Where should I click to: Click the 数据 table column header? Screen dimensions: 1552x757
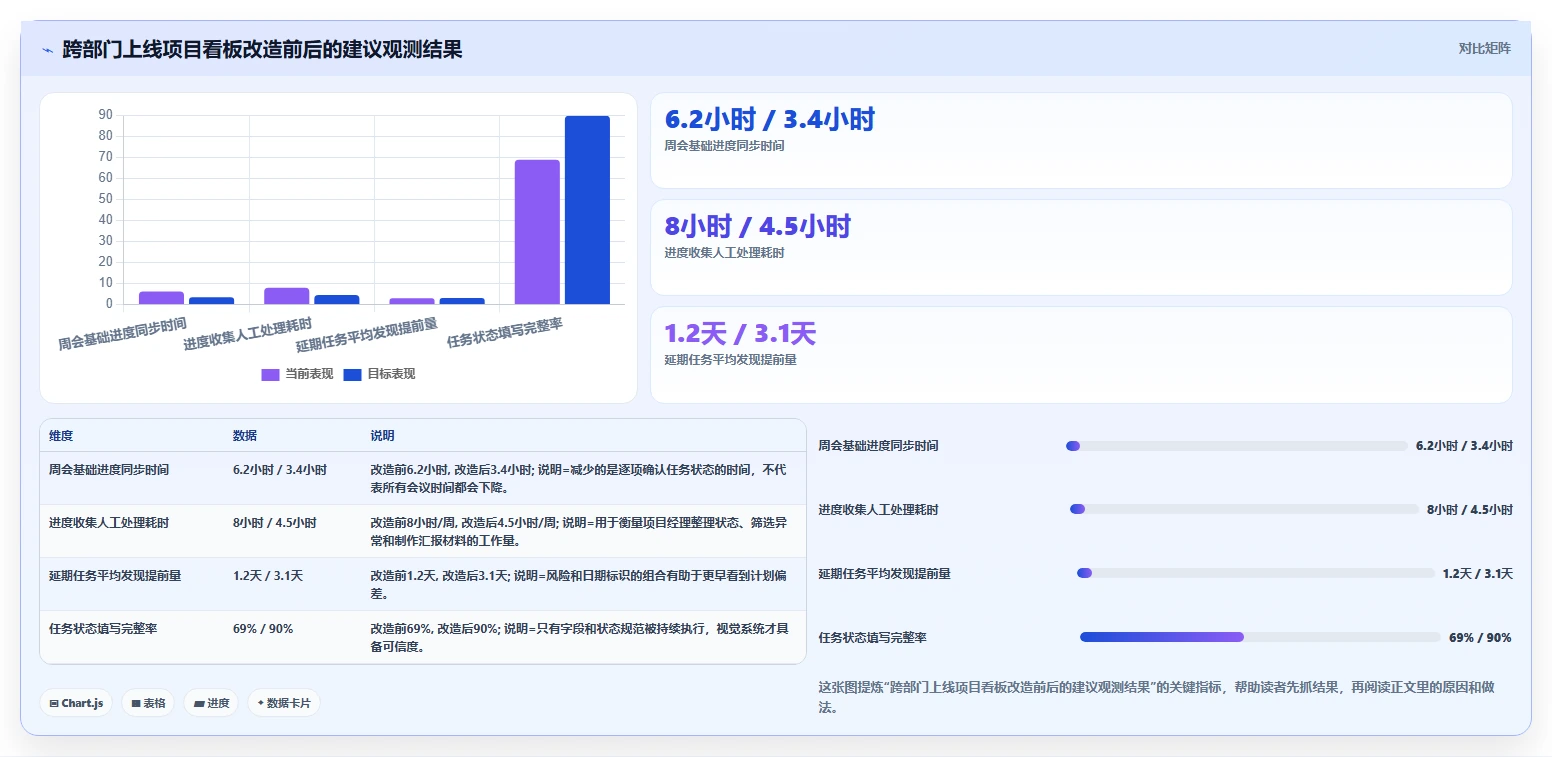245,436
